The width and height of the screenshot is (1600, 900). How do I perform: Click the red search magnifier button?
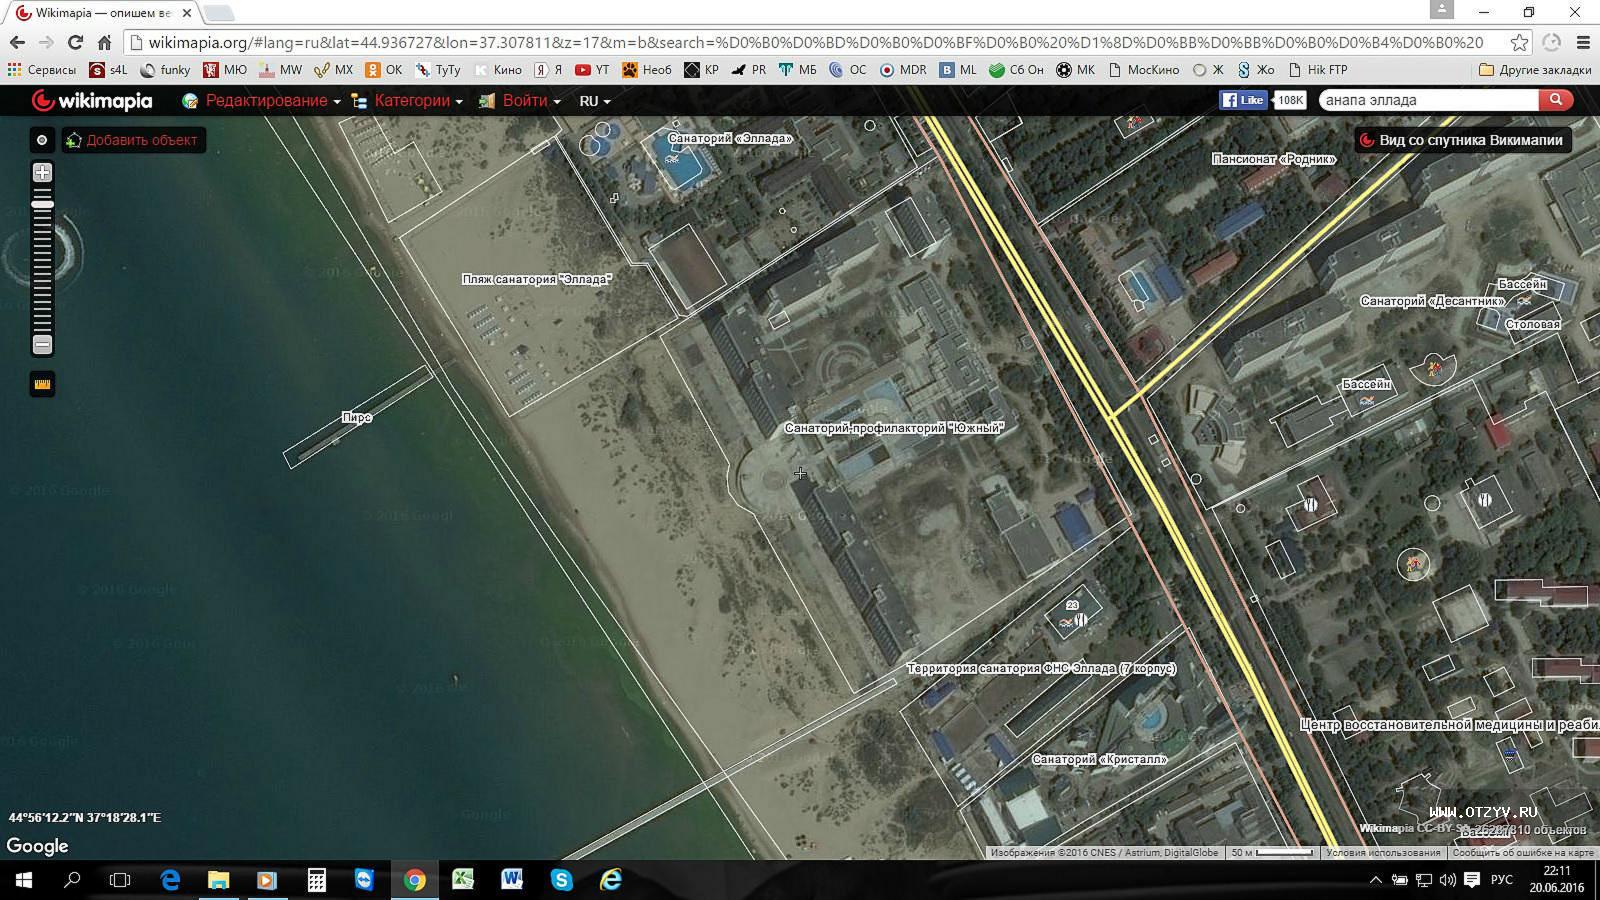[1555, 100]
